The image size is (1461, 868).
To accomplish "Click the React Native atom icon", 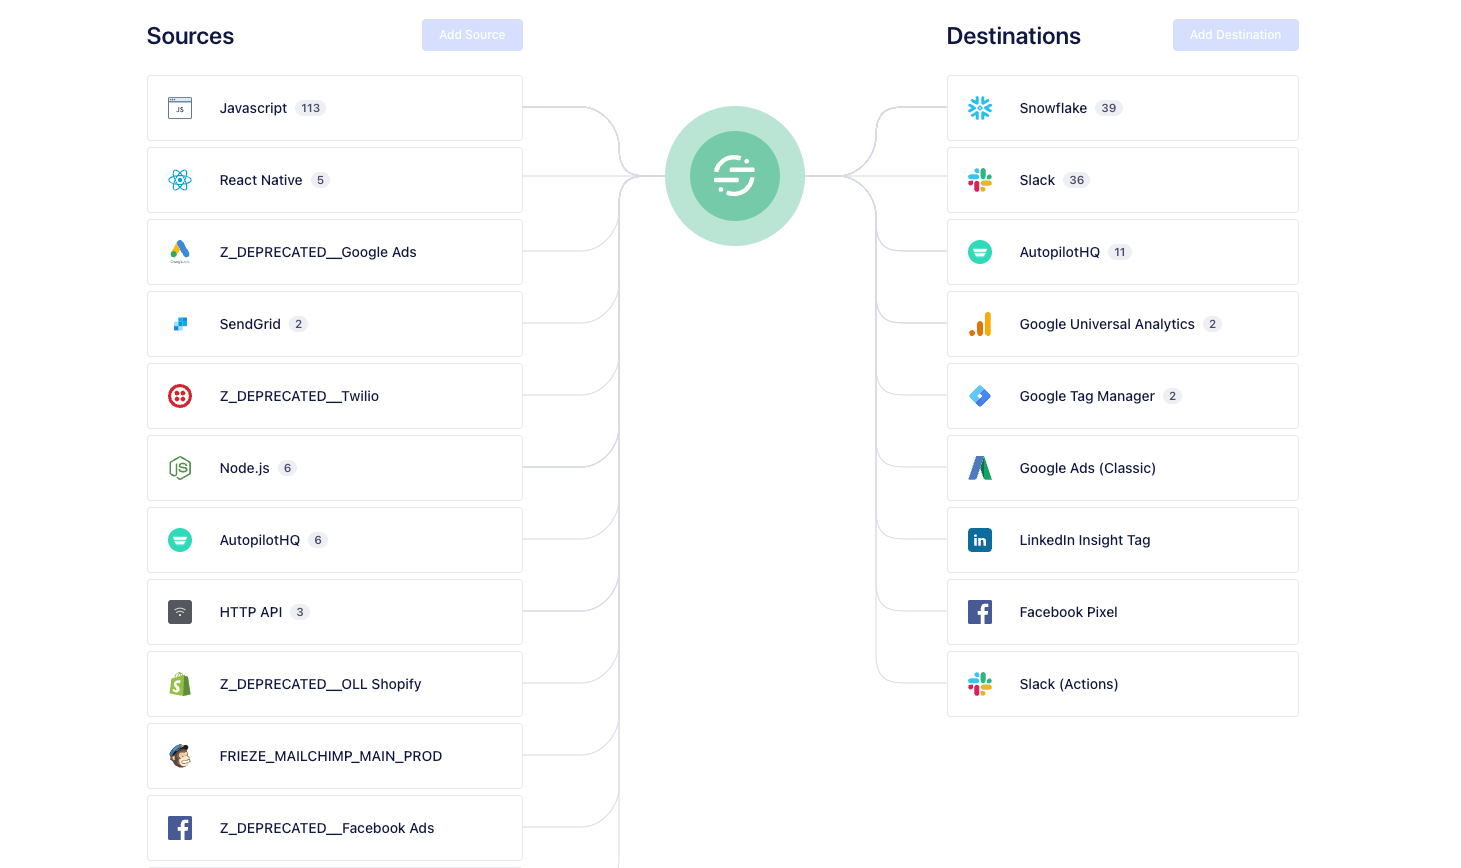I will click(x=180, y=180).
